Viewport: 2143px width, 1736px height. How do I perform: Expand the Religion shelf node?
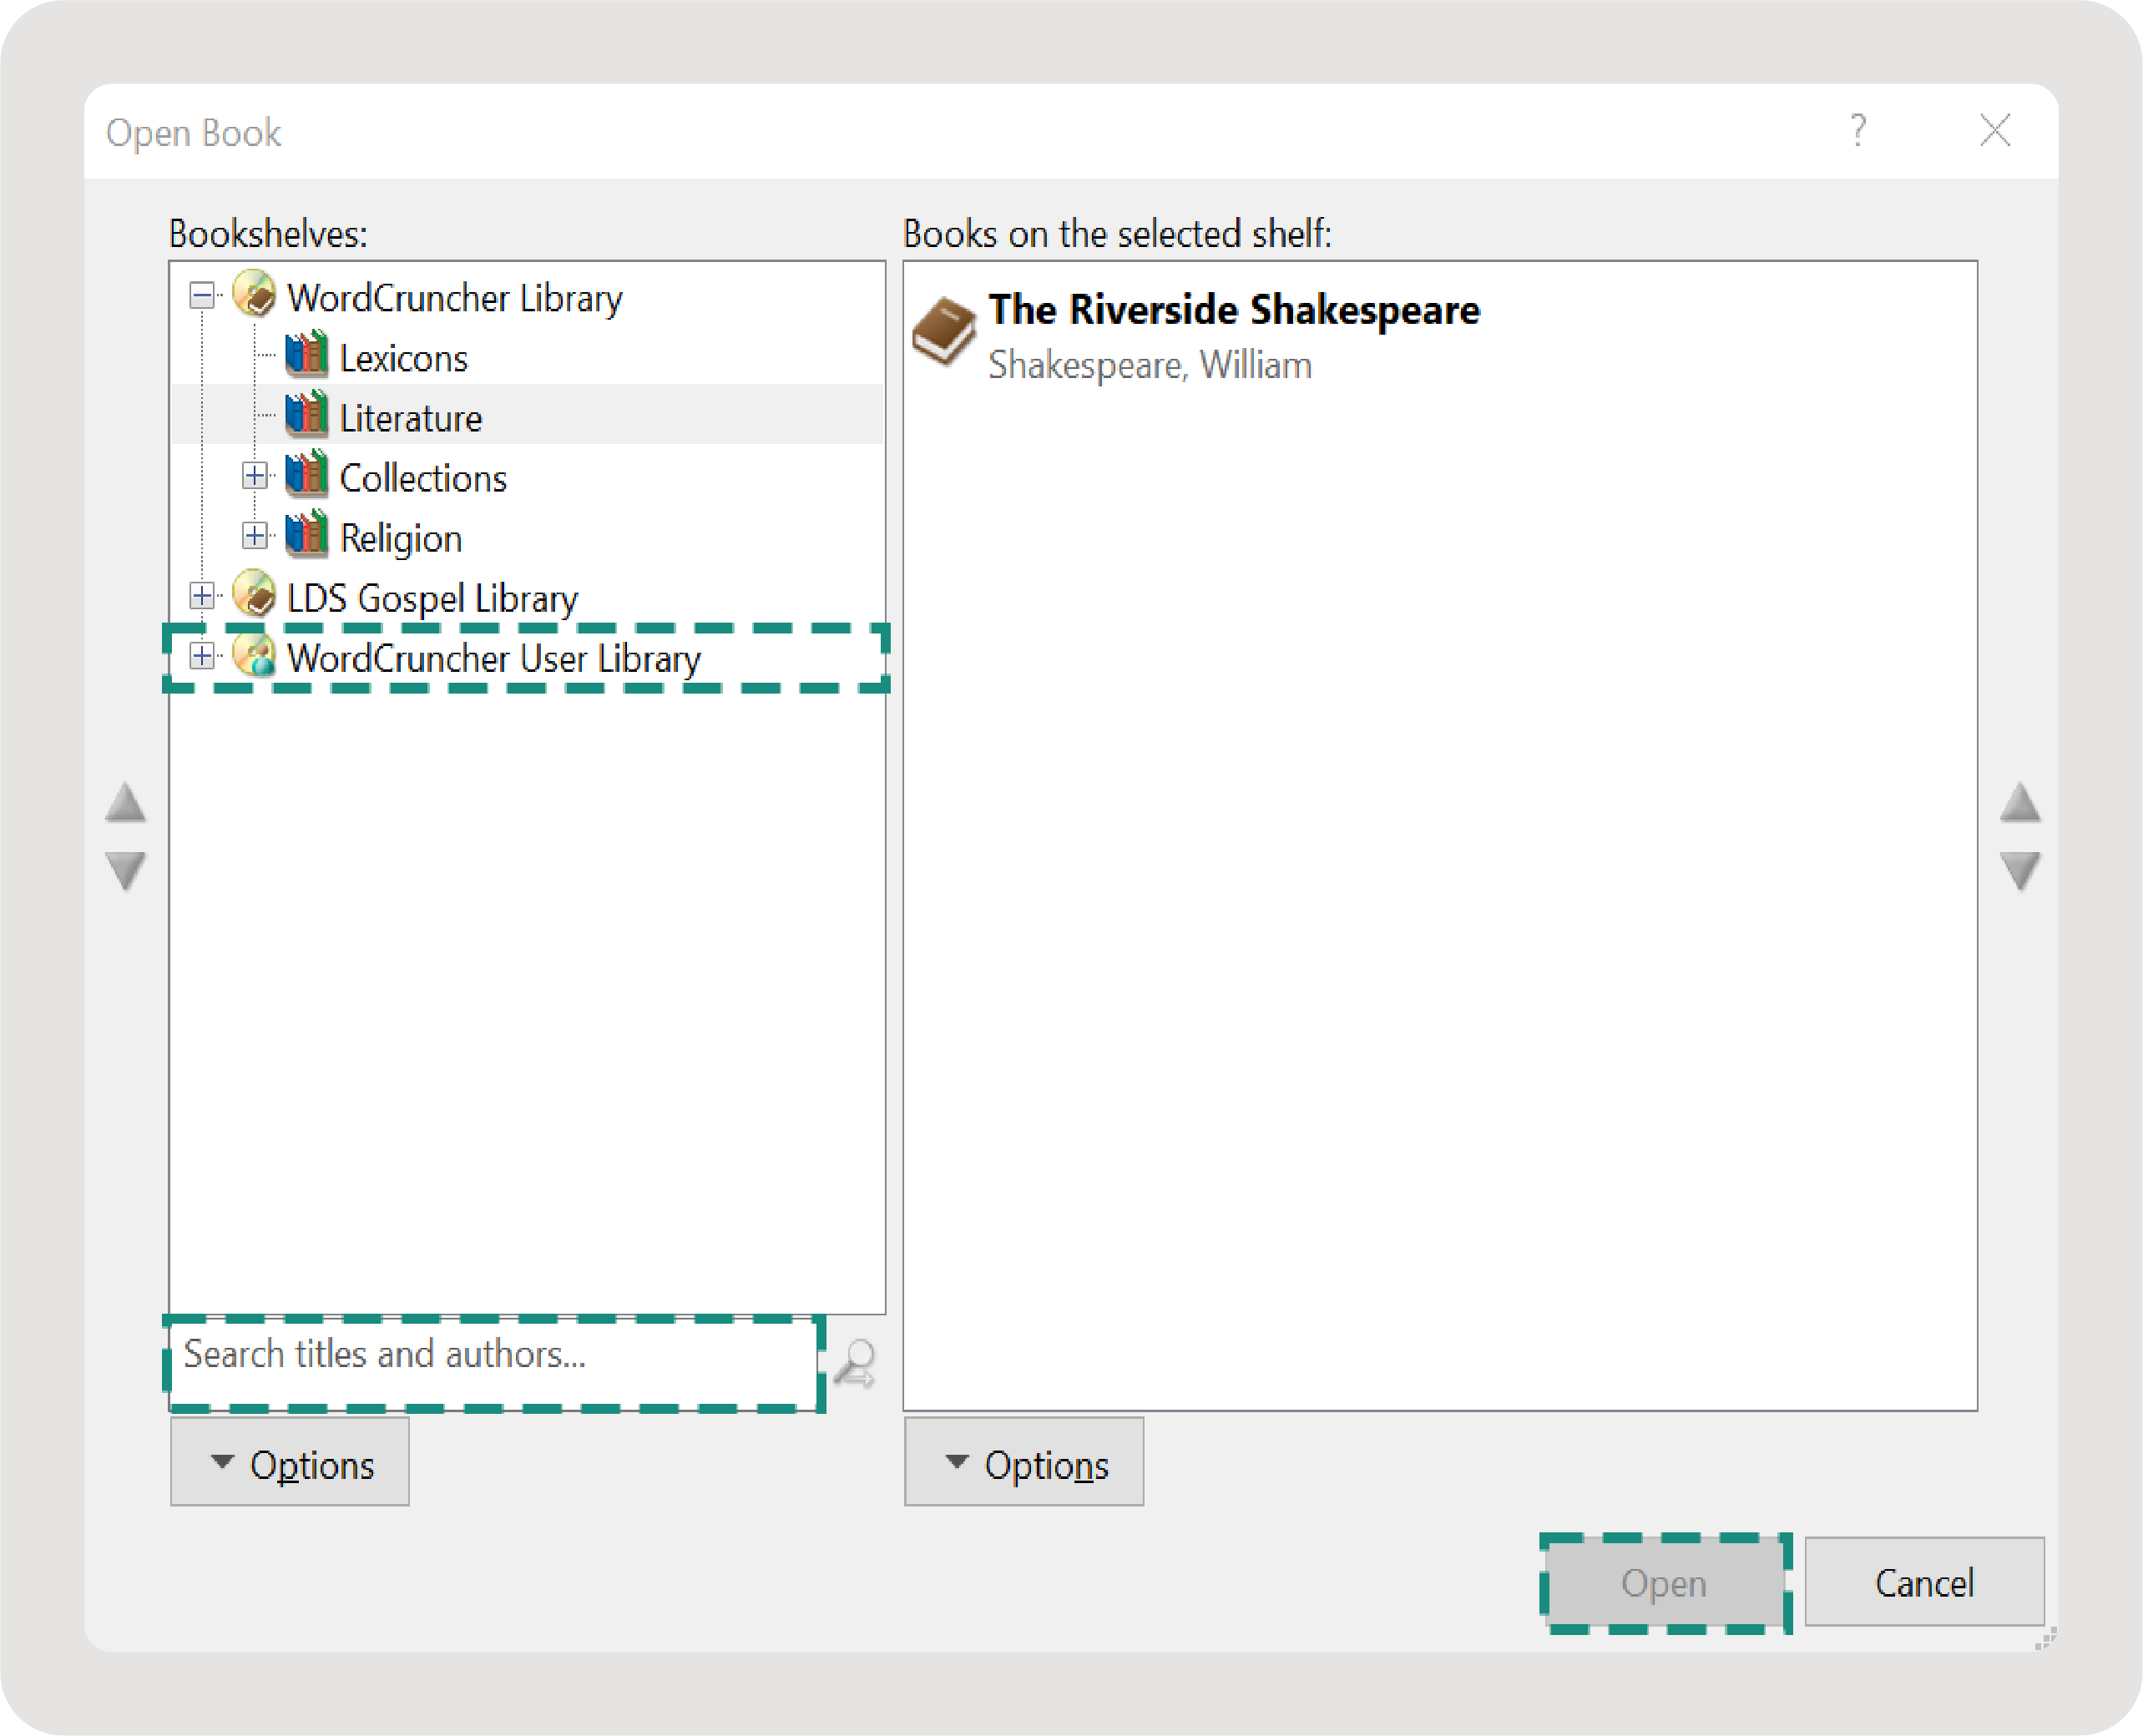tap(255, 536)
